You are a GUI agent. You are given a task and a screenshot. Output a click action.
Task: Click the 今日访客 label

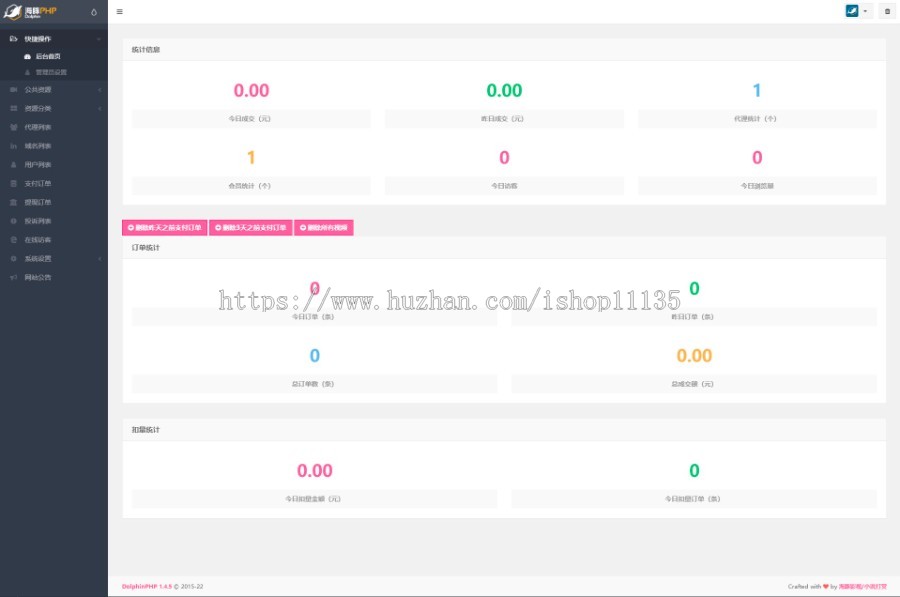click(x=504, y=186)
